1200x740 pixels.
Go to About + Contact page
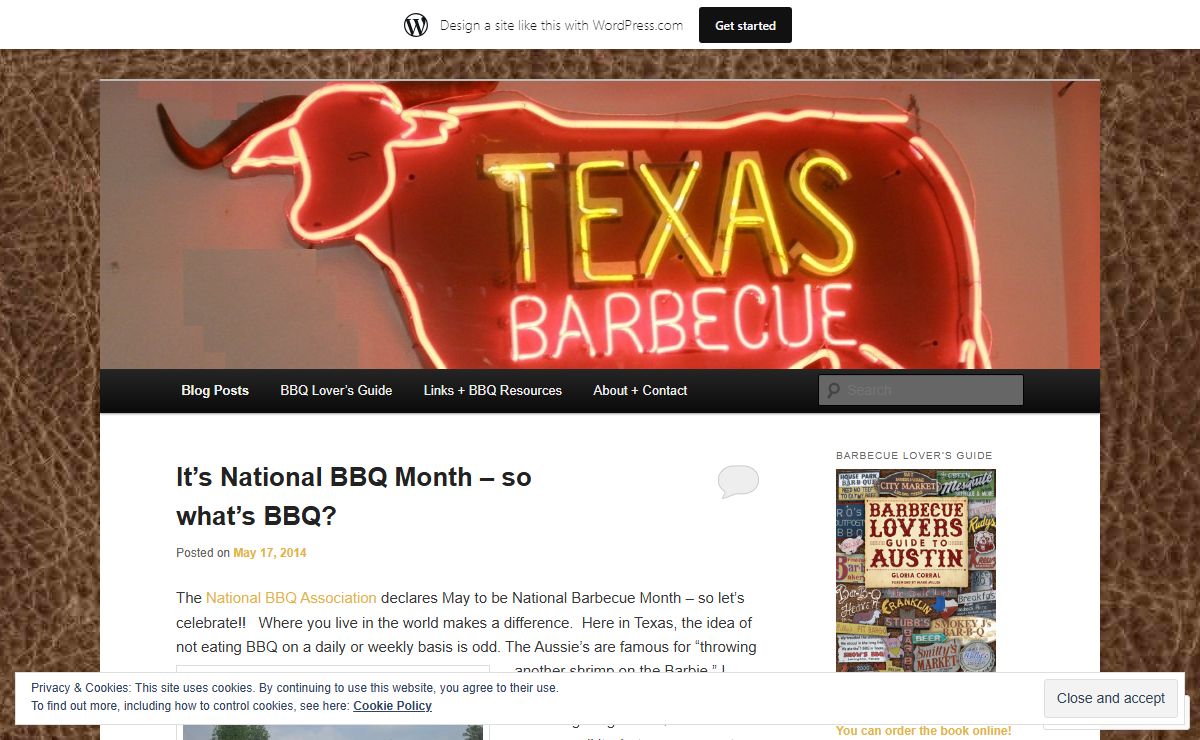click(640, 390)
